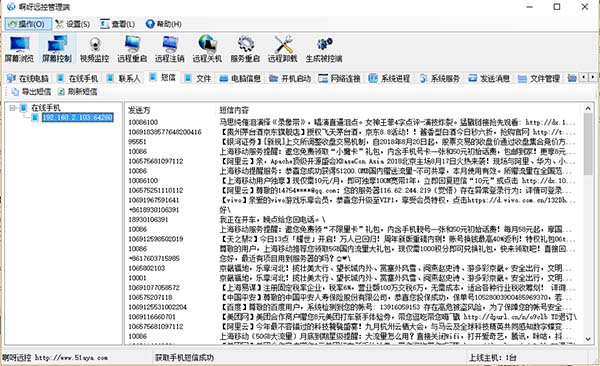Open 屏幕浏览 screen browse tool
This screenshot has width=600, height=366.
(x=19, y=49)
